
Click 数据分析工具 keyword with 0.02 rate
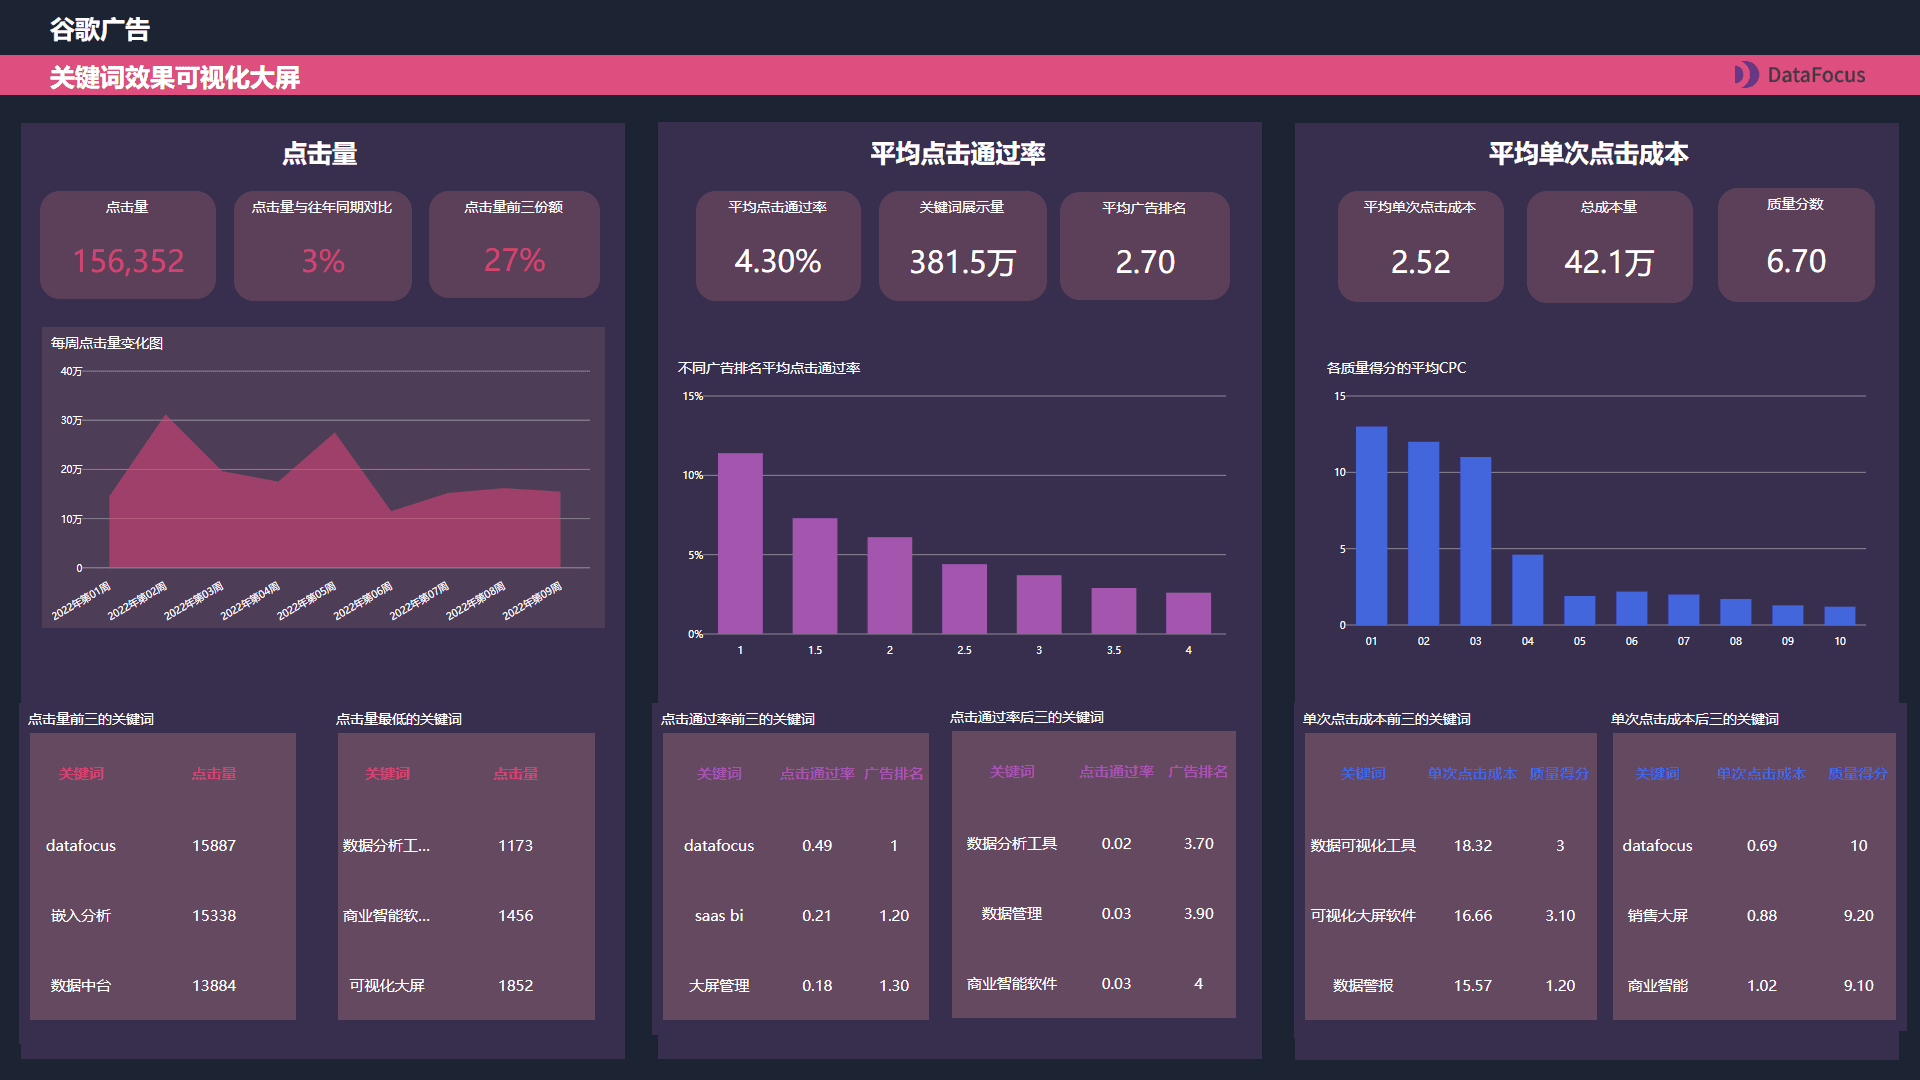pyautogui.click(x=1012, y=843)
